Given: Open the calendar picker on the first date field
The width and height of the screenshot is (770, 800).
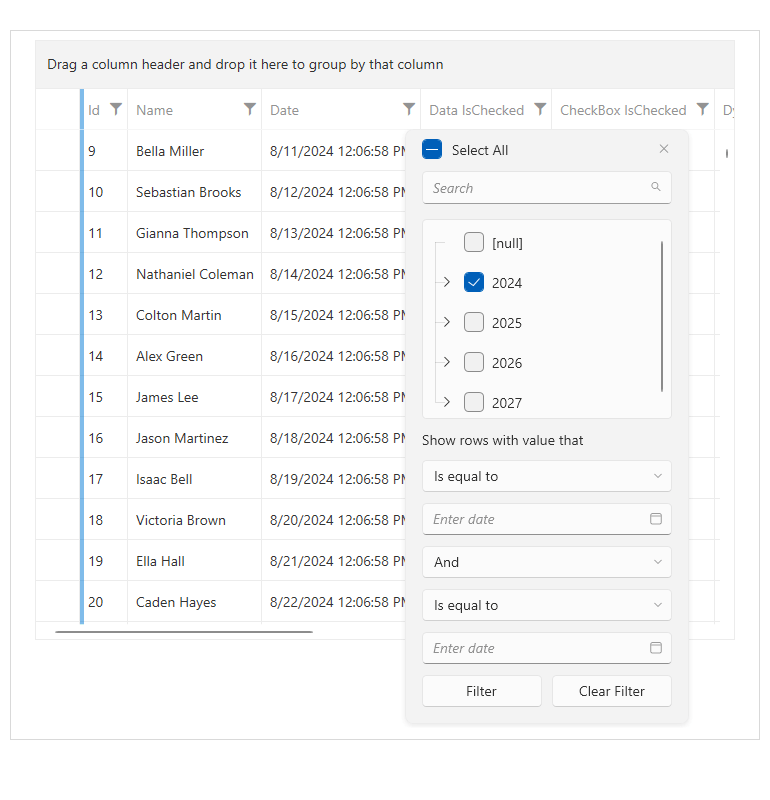Looking at the screenshot, I should pos(656,519).
